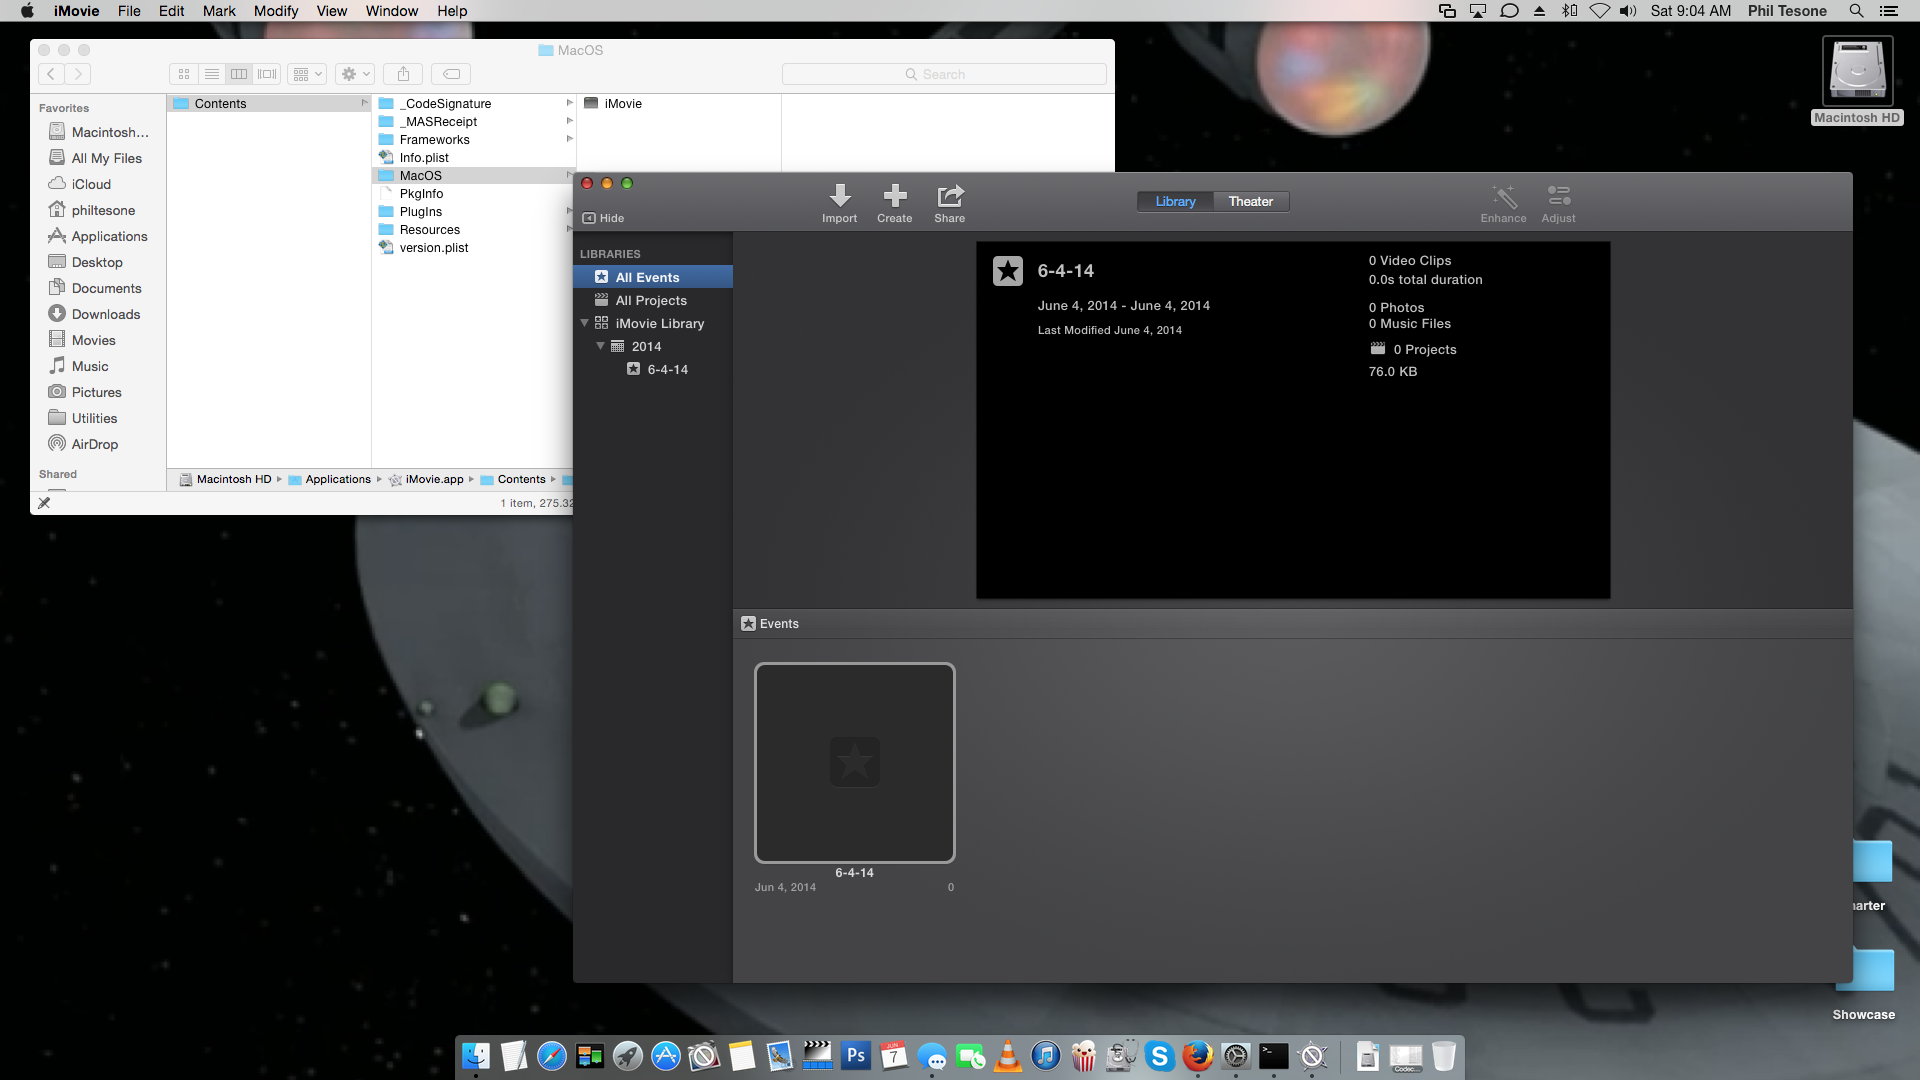Open Finder Action gear dropdown

(x=355, y=74)
